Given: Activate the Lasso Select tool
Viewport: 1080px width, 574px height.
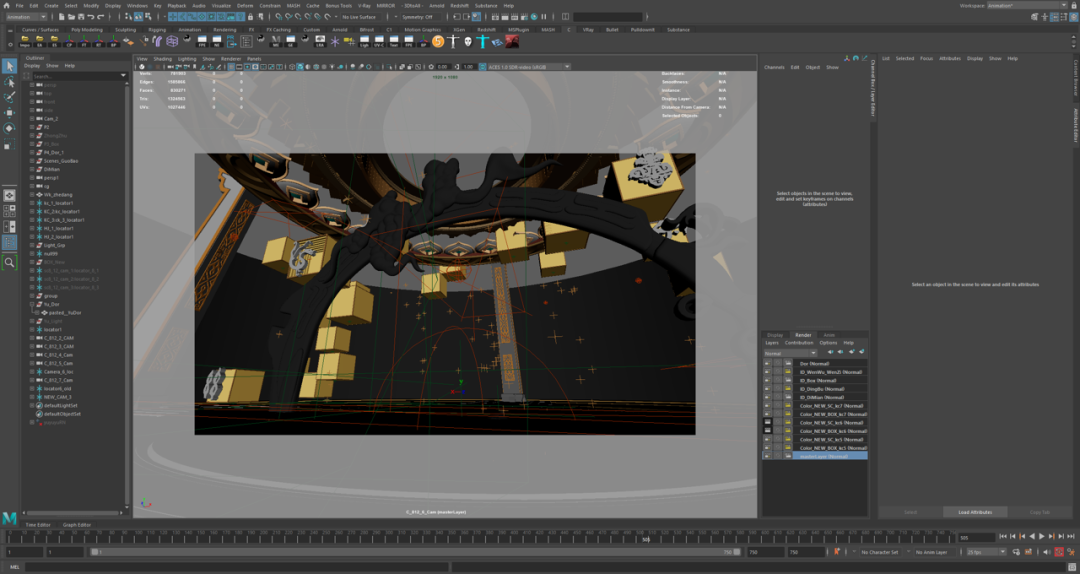Looking at the screenshot, I should [10, 82].
